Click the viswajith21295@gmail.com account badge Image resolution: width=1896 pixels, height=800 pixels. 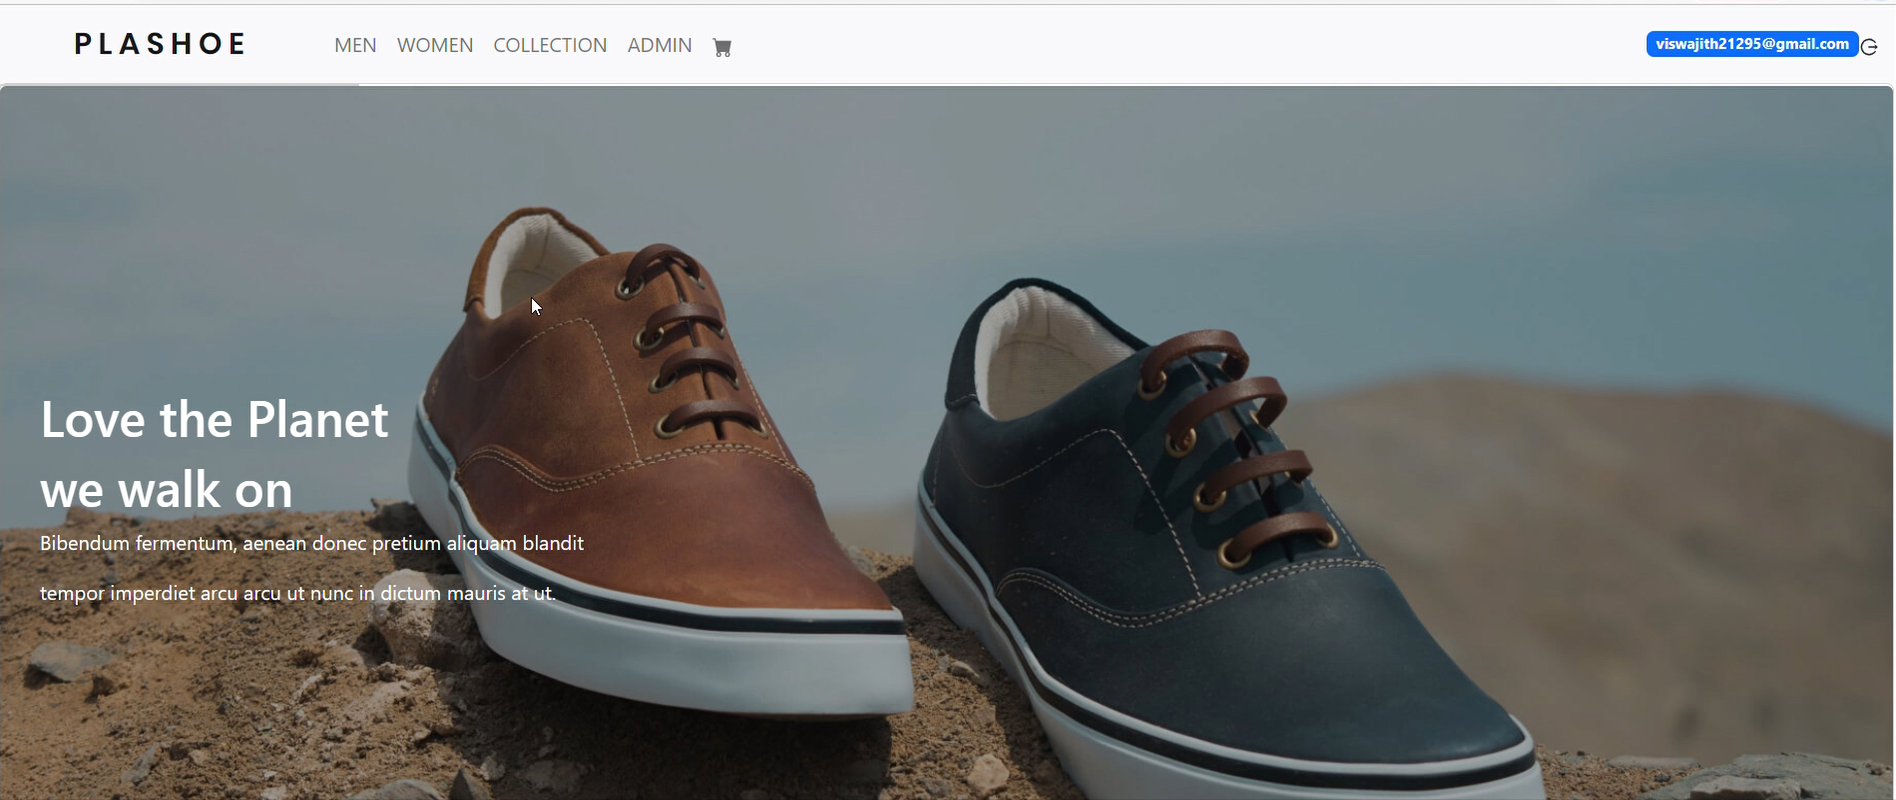pyautogui.click(x=1751, y=44)
